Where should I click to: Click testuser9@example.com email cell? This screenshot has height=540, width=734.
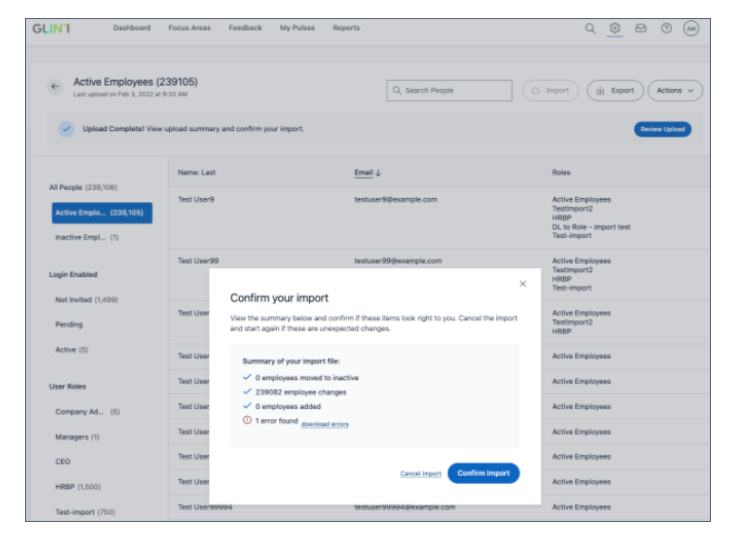coord(396,200)
